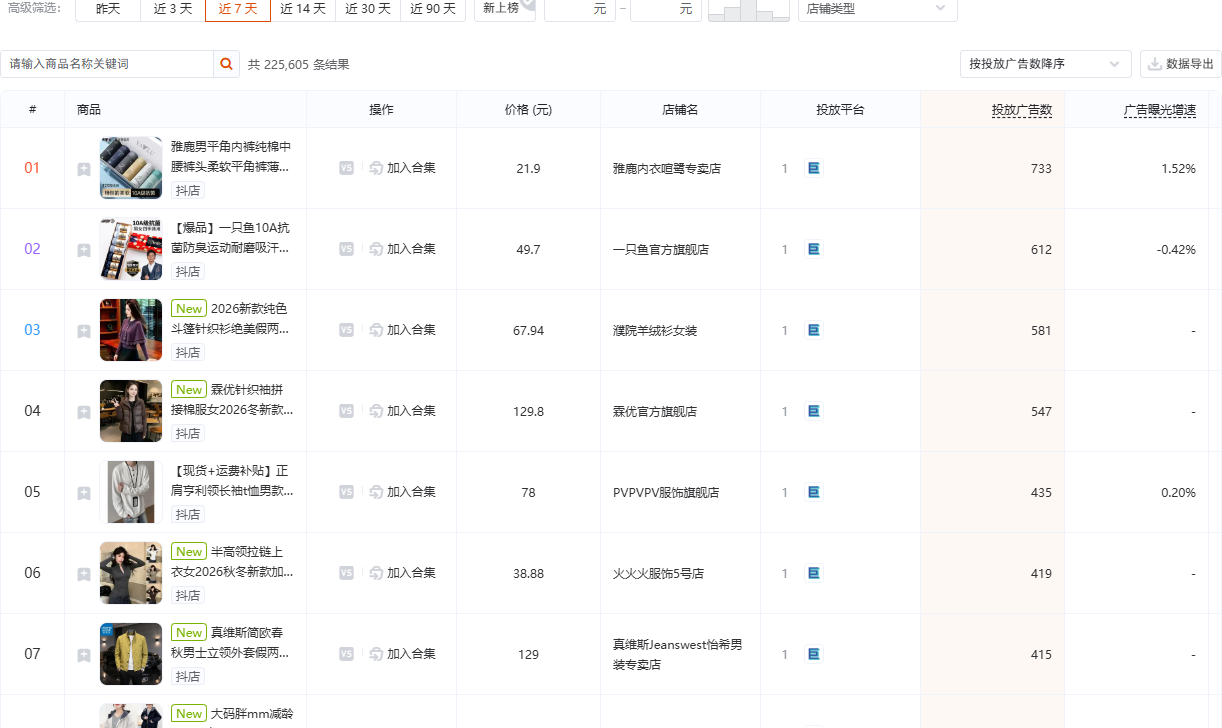Click platform icon in PVPVPV服饰旗舰店 row
The width and height of the screenshot is (1222, 728).
pos(814,492)
